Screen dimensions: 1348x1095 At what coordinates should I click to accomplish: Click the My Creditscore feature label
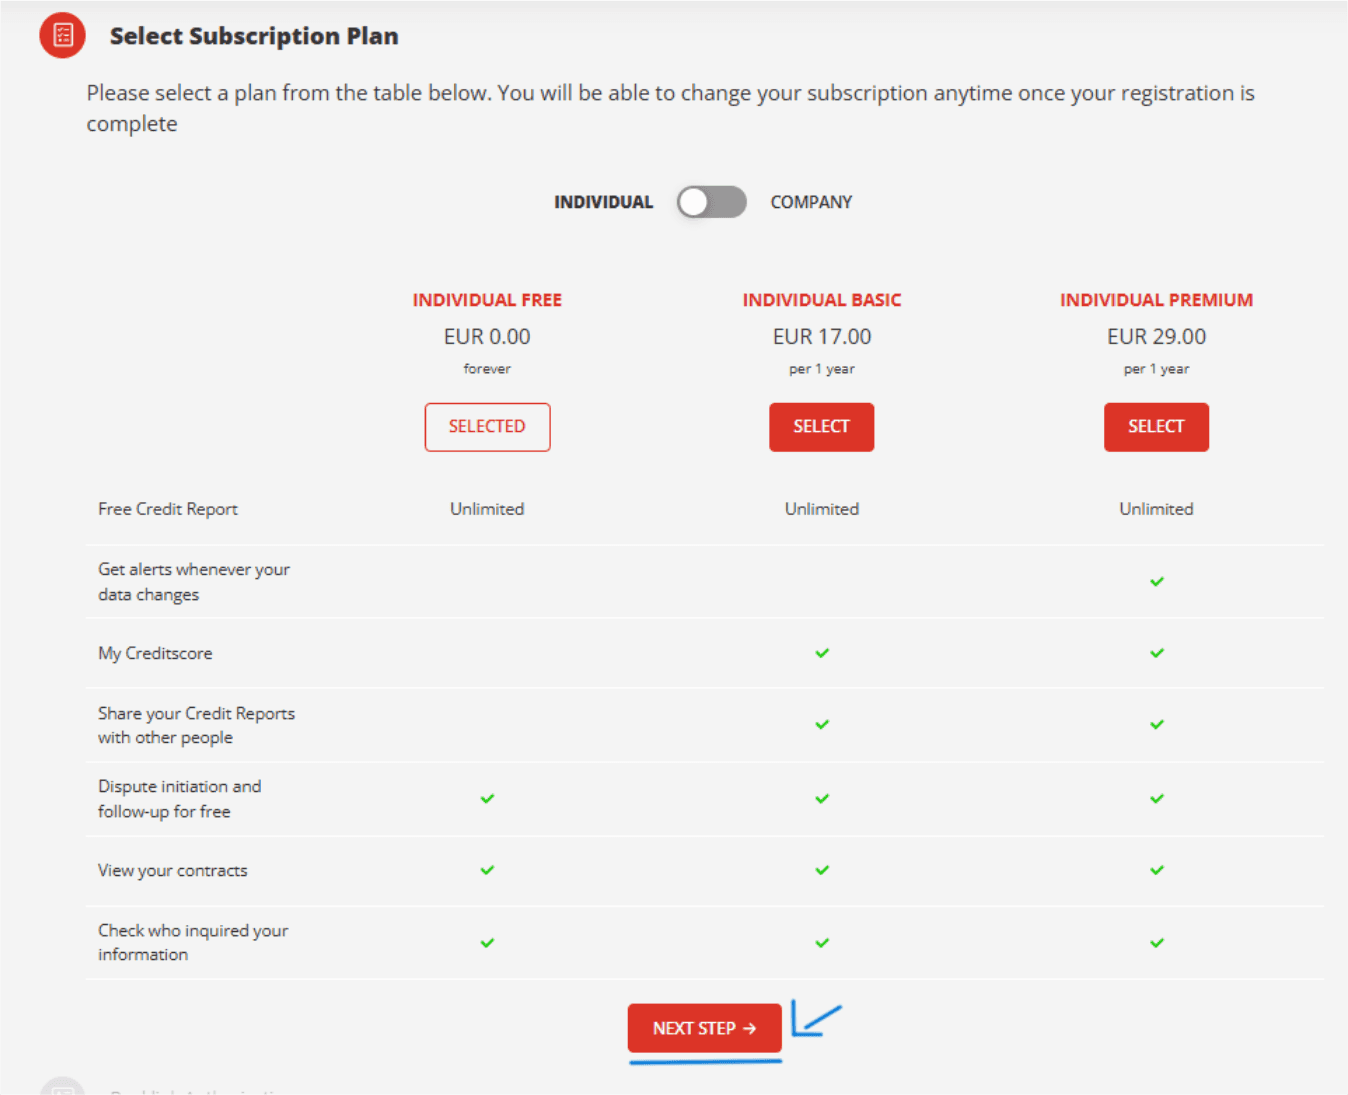coord(155,653)
